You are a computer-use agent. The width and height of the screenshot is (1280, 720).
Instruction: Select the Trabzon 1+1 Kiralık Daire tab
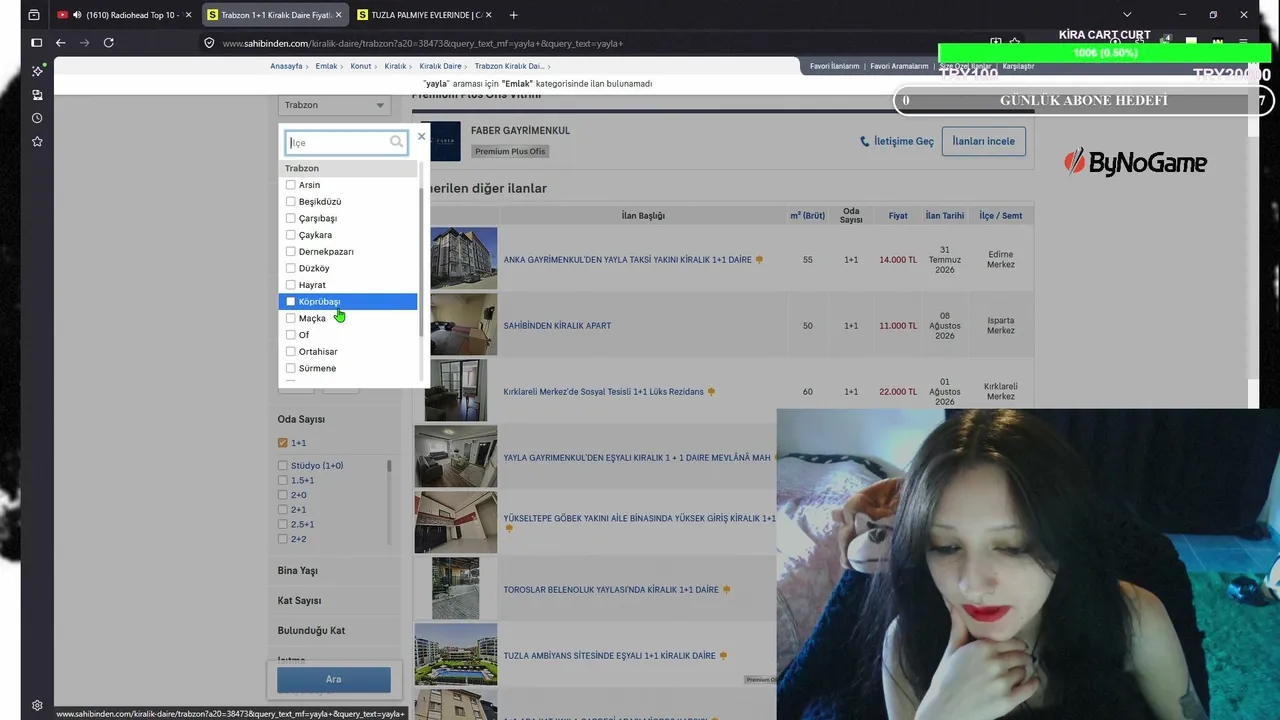(x=275, y=15)
